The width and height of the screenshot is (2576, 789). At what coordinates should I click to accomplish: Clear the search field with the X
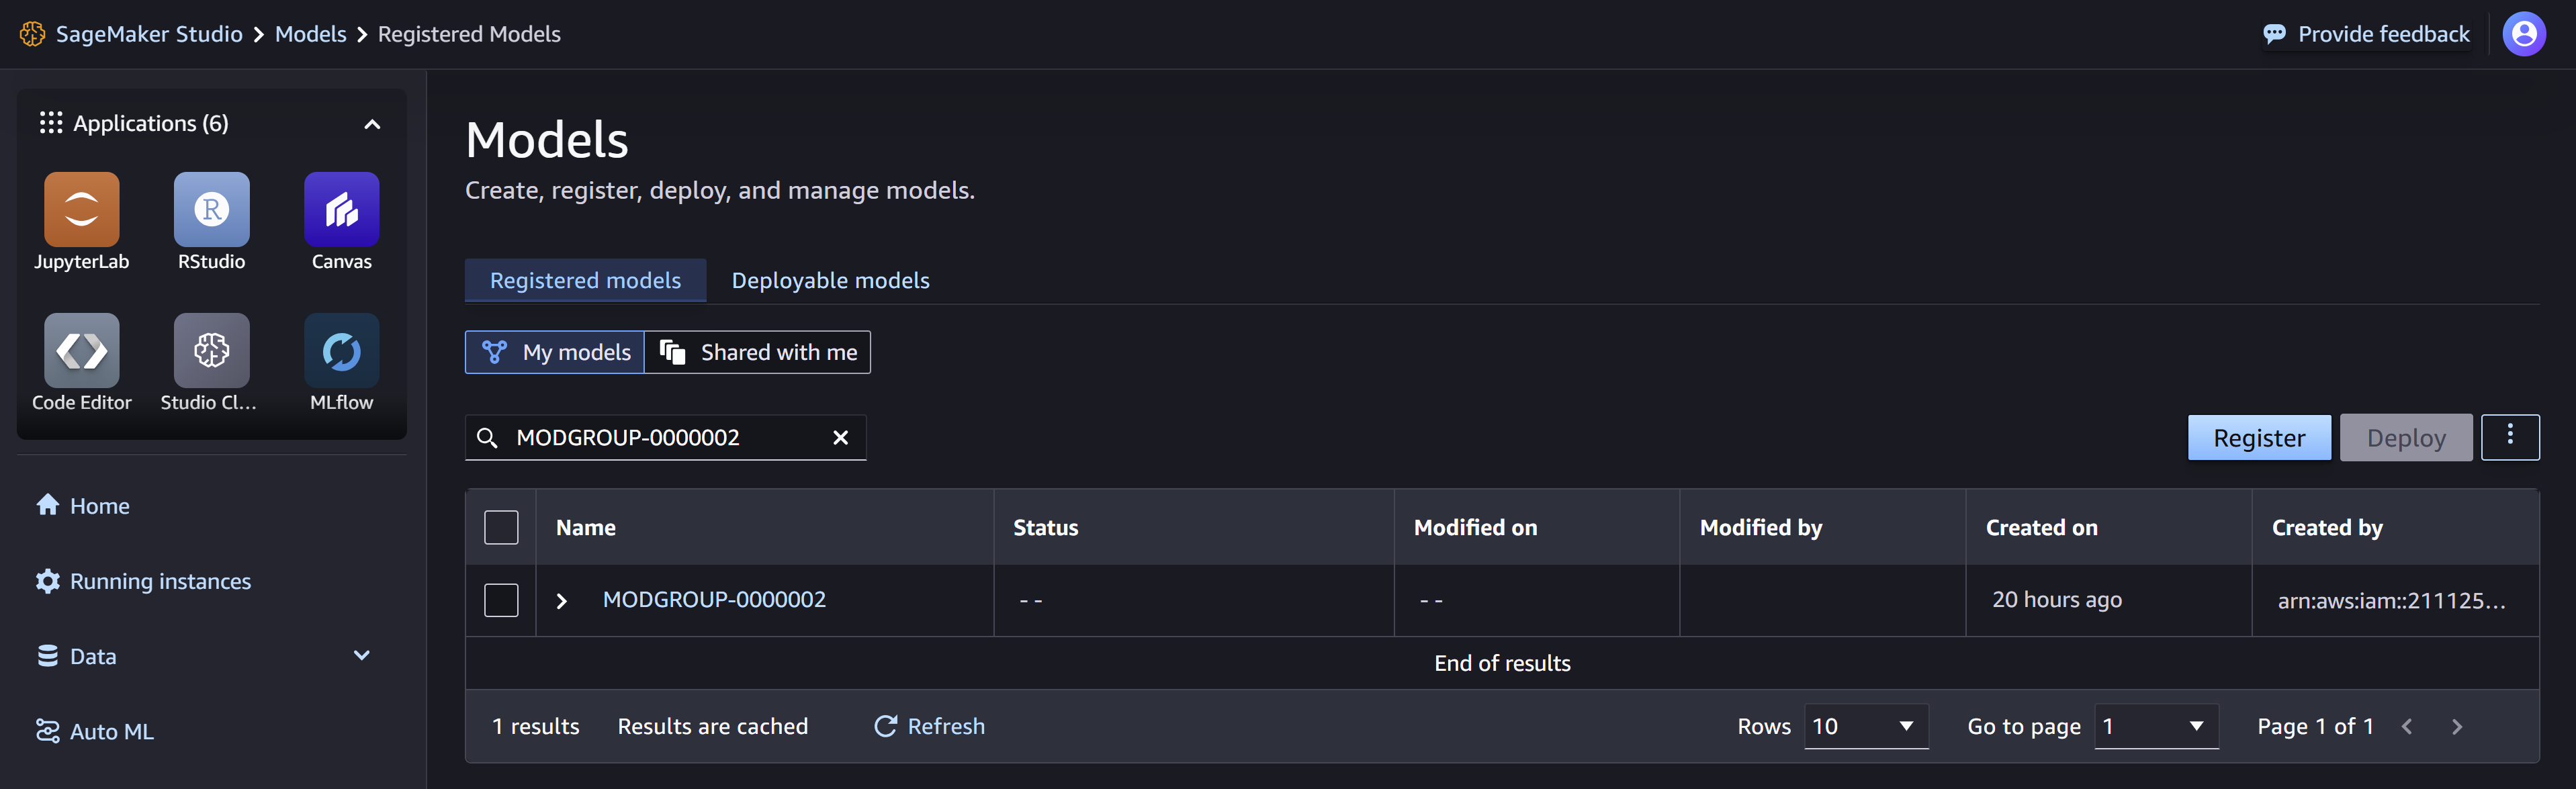(840, 437)
